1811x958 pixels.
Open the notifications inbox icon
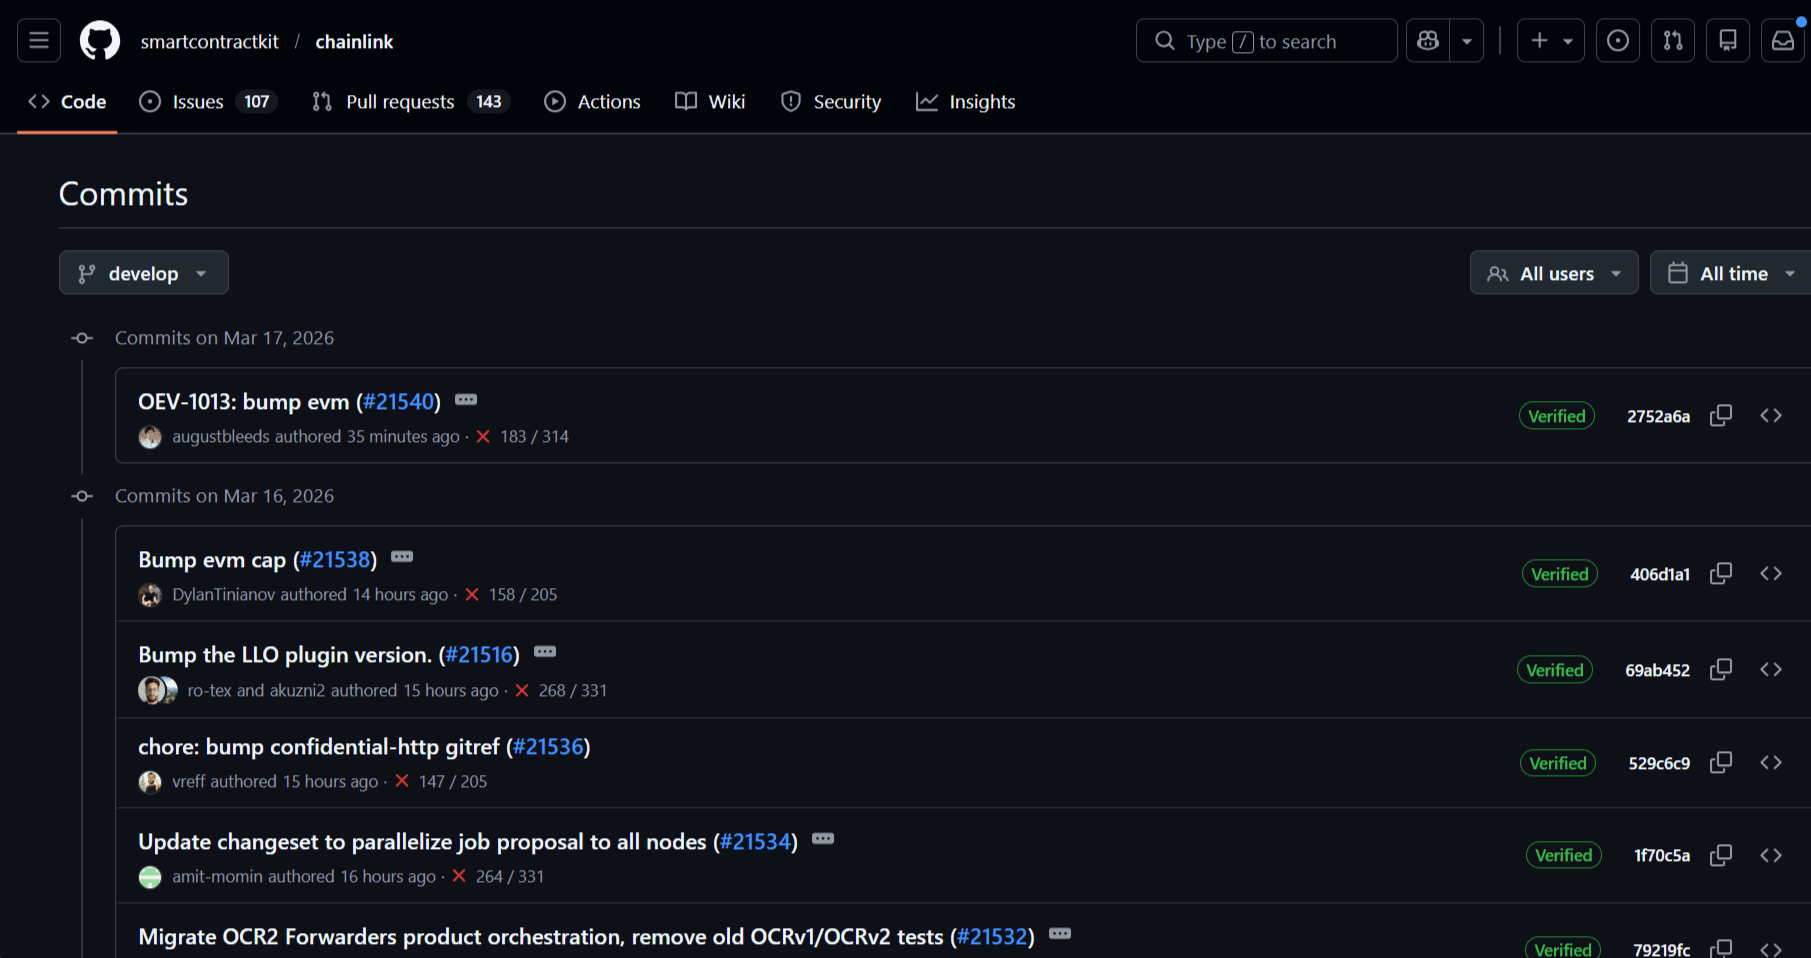tap(1783, 40)
